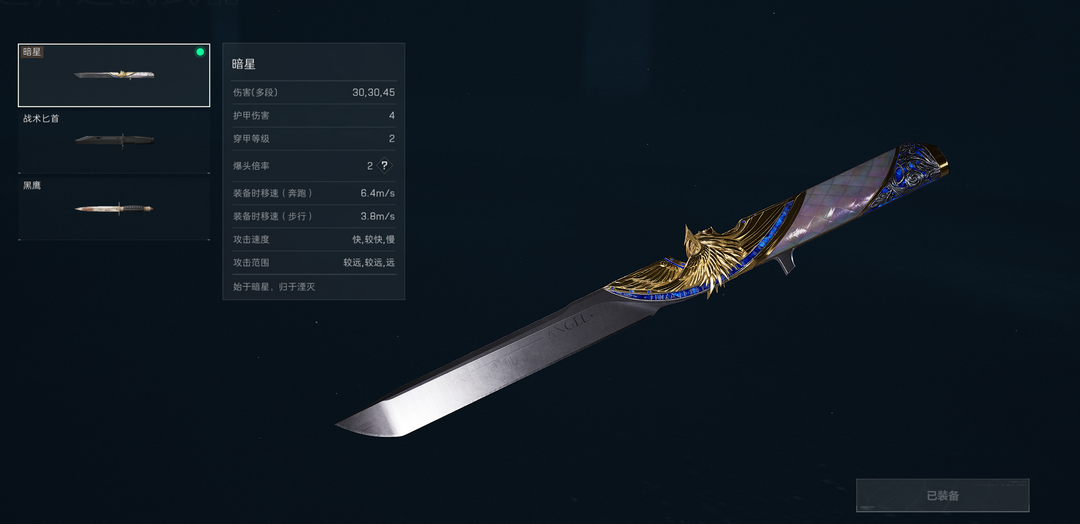This screenshot has width=1080, height=524.
Task: Click the question mark beside 爆头倍率
Action: 385,166
